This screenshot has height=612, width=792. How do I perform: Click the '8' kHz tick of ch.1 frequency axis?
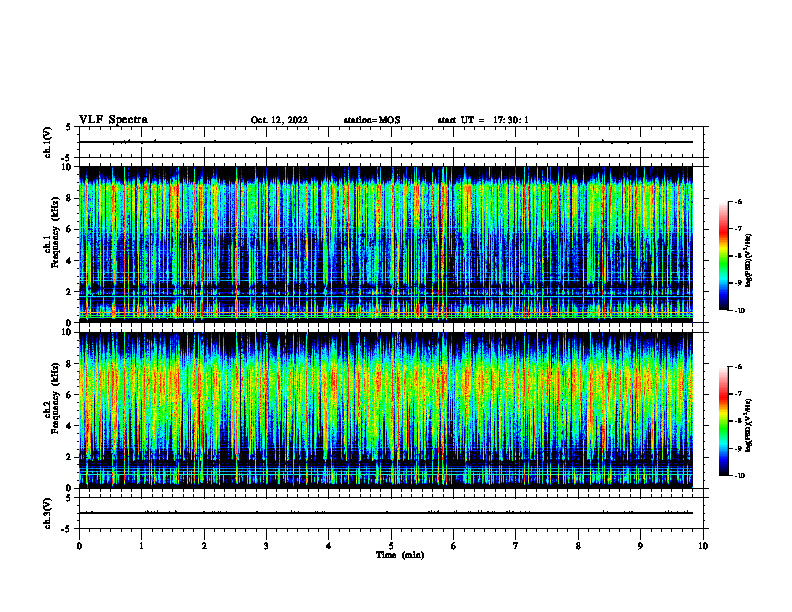pyautogui.click(x=69, y=198)
